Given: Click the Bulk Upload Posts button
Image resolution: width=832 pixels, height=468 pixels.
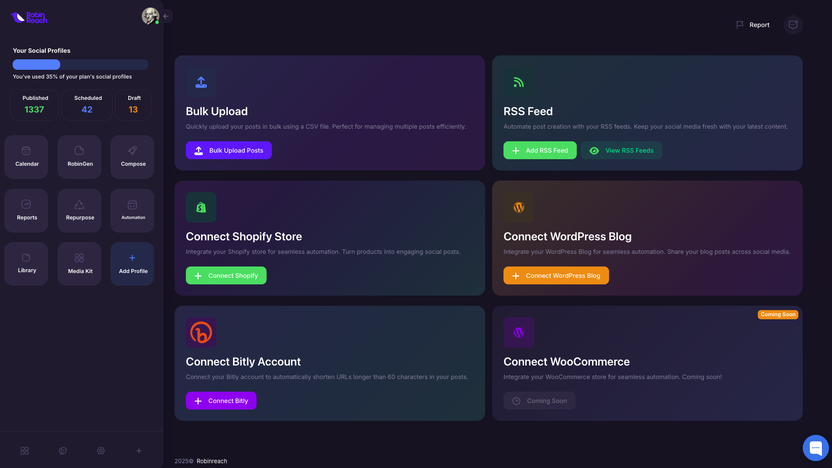Looking at the screenshot, I should 228,150.
